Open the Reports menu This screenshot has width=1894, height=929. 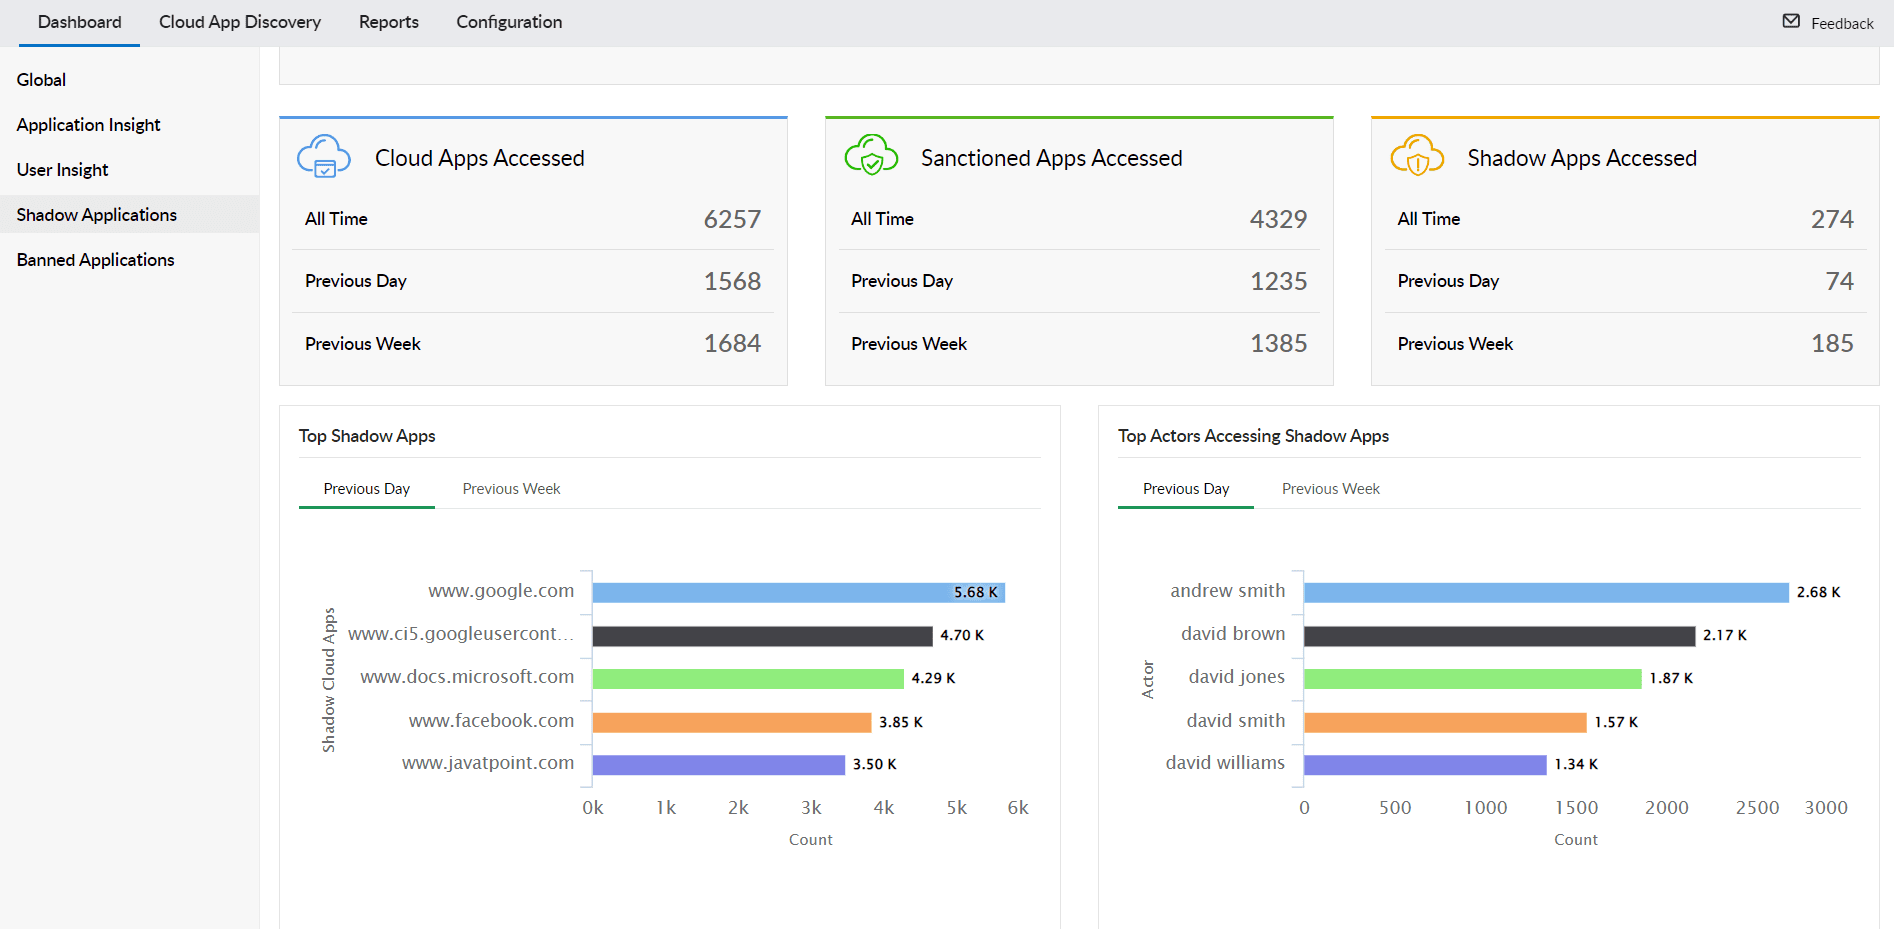tap(388, 21)
